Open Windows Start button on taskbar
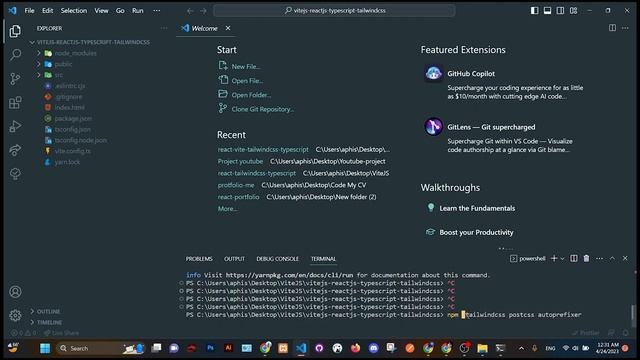 [45, 348]
